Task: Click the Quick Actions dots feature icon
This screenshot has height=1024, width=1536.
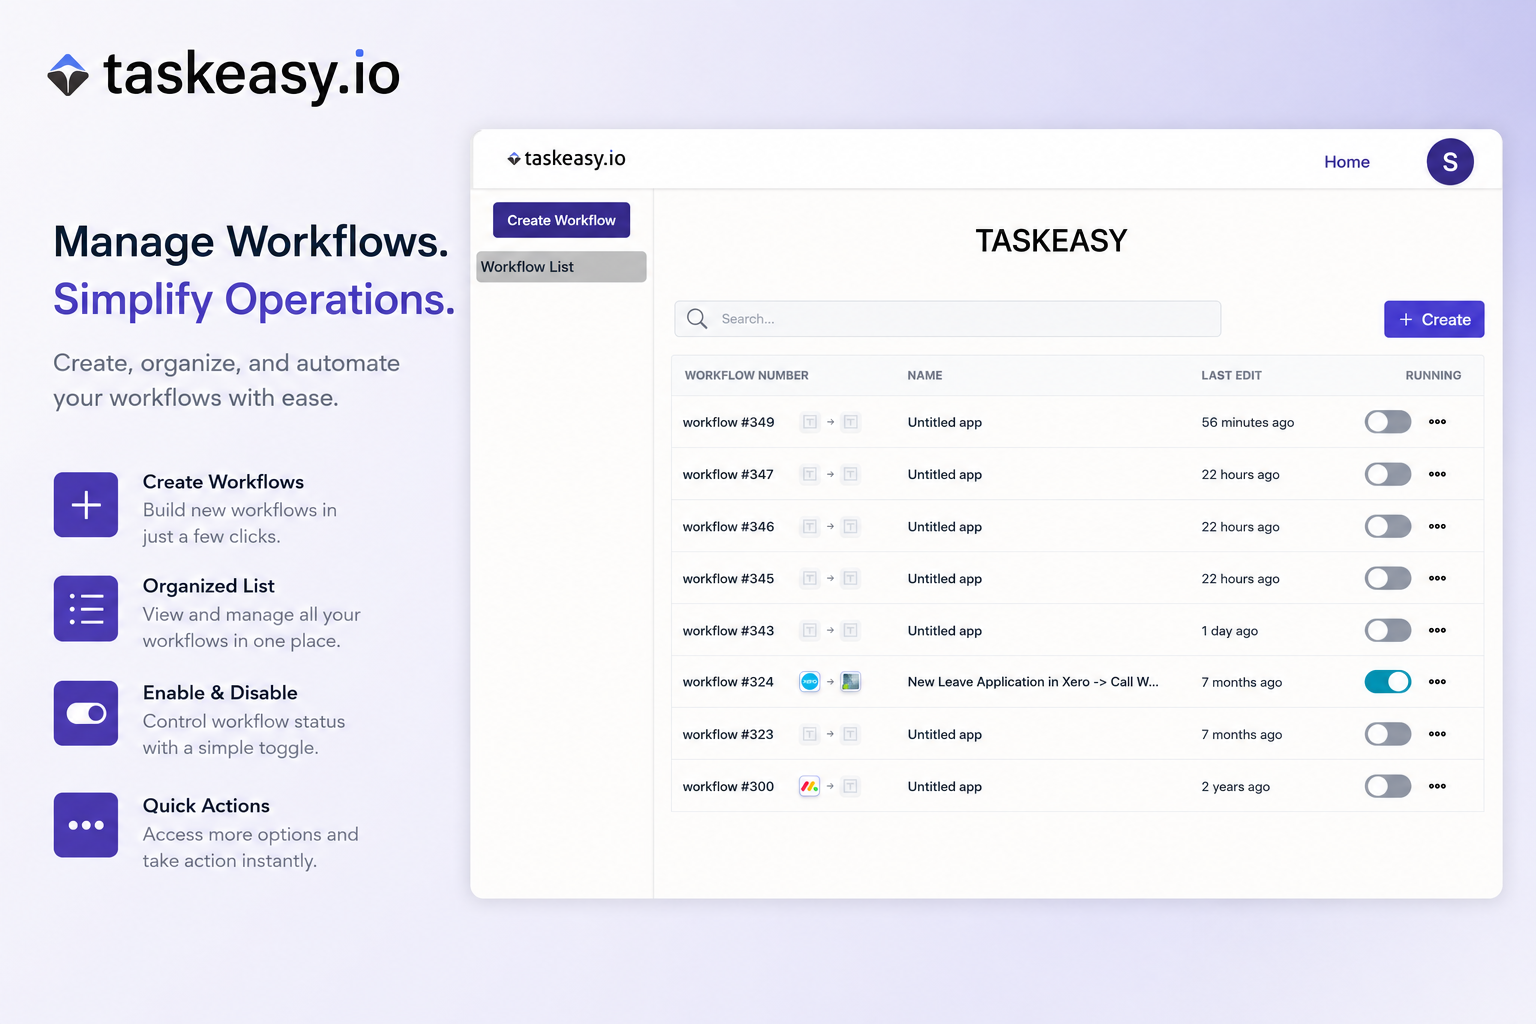Action: click(x=86, y=825)
